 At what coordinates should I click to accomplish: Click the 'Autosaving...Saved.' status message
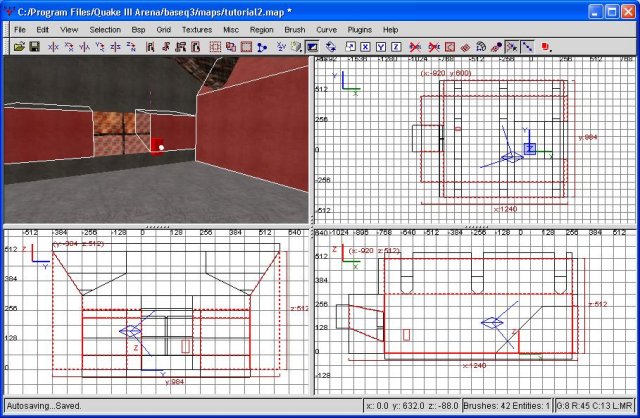tap(44, 406)
